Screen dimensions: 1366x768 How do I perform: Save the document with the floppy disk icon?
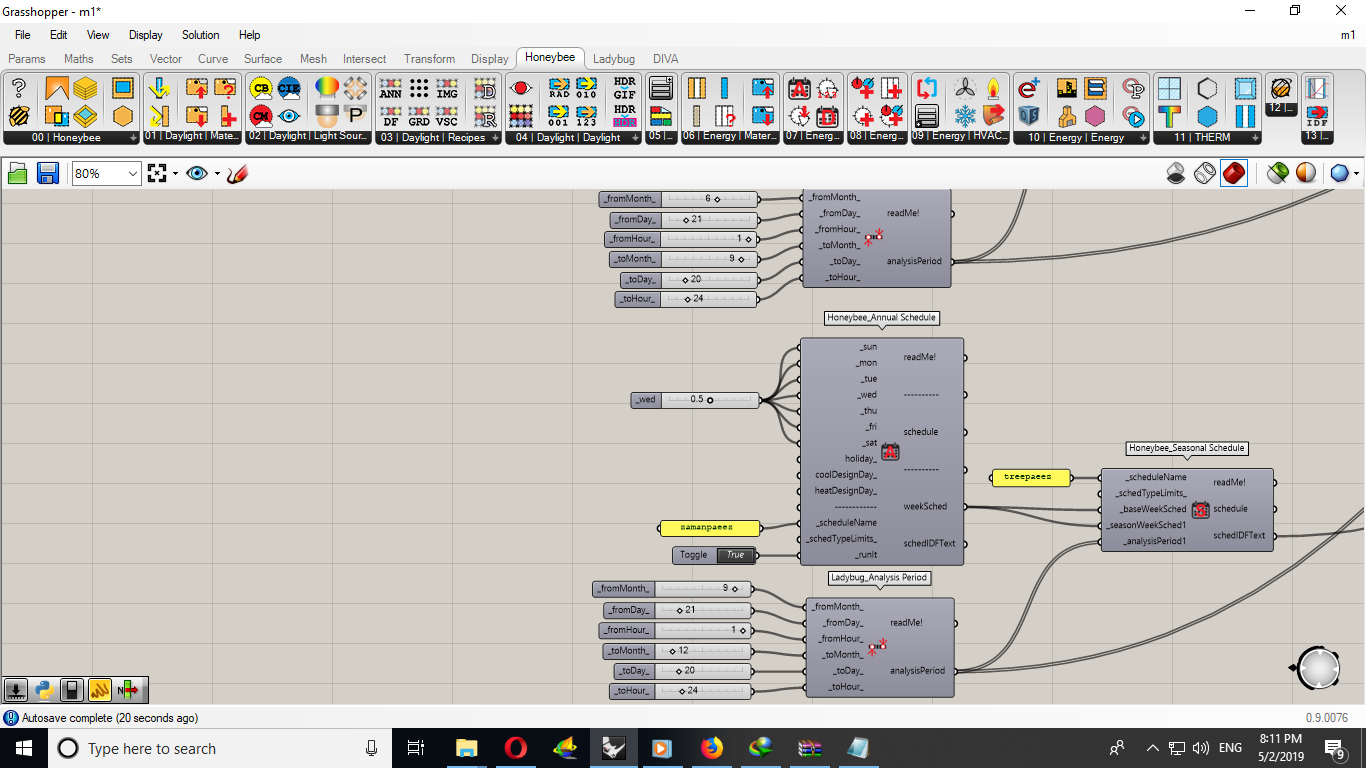(x=47, y=173)
